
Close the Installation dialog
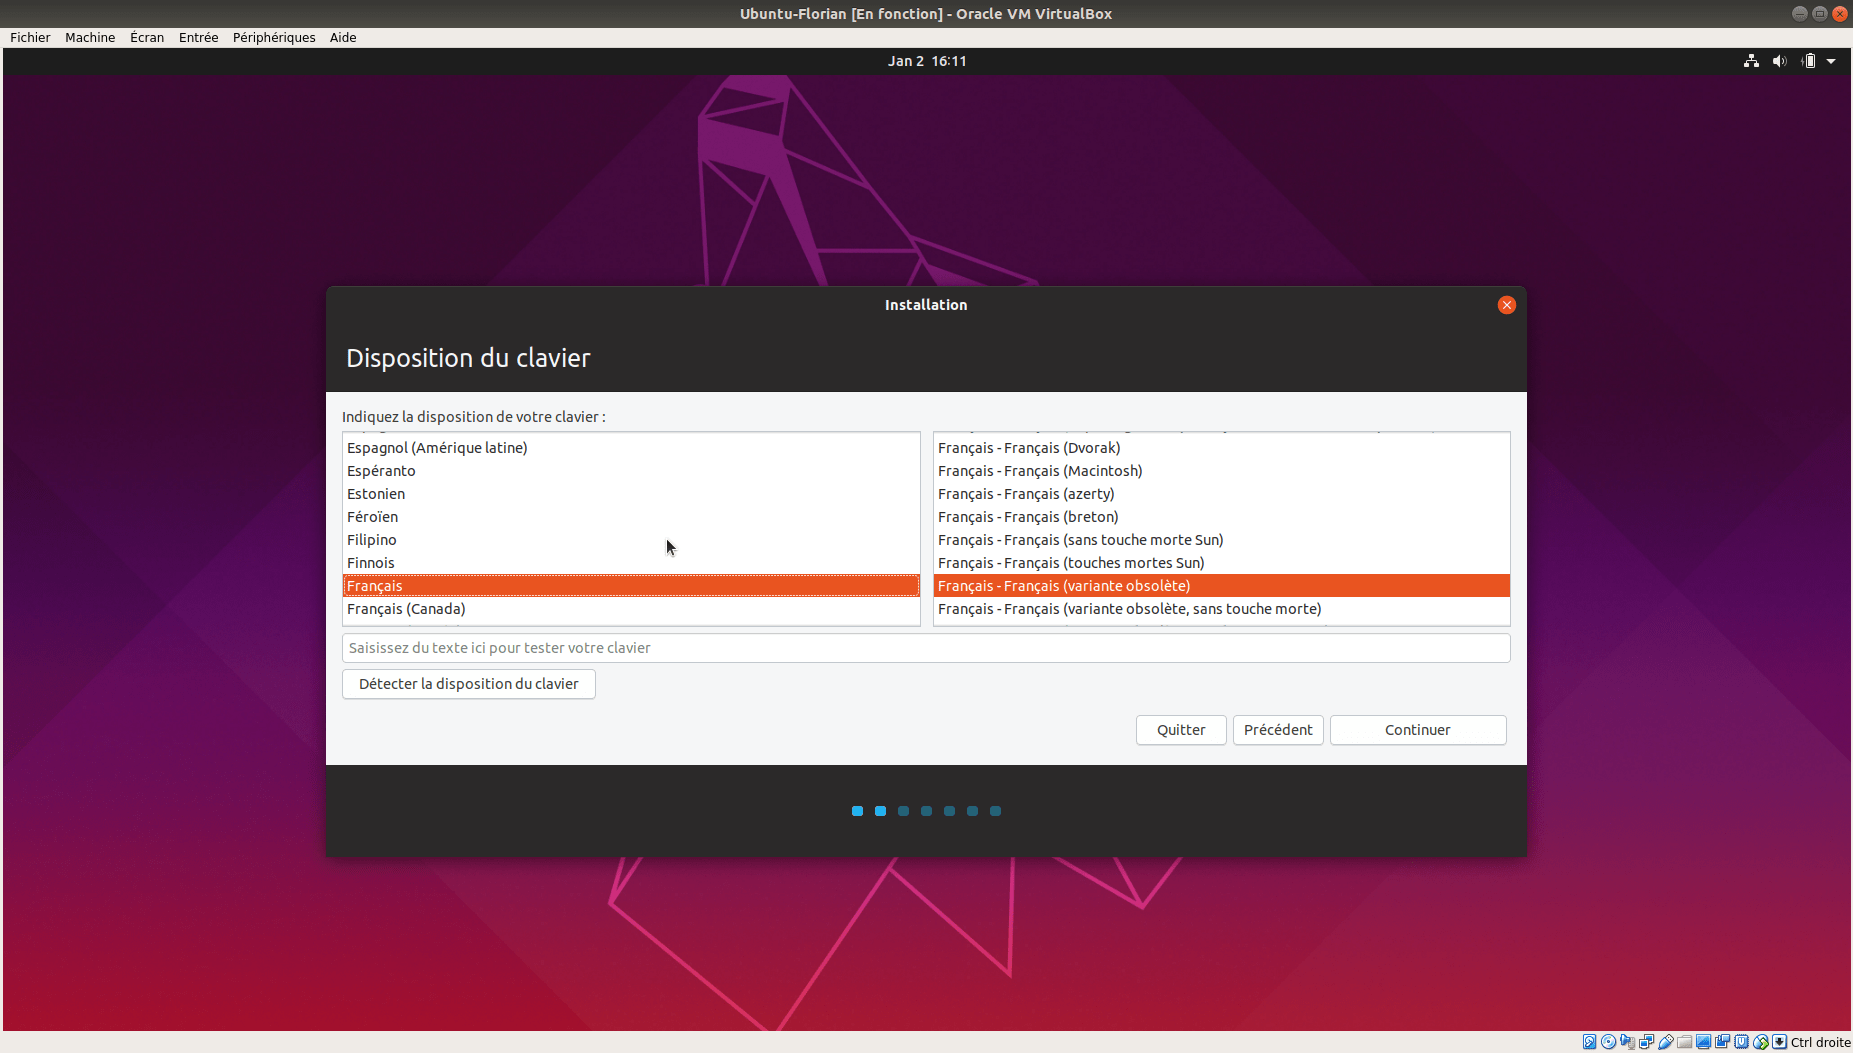coord(1506,305)
